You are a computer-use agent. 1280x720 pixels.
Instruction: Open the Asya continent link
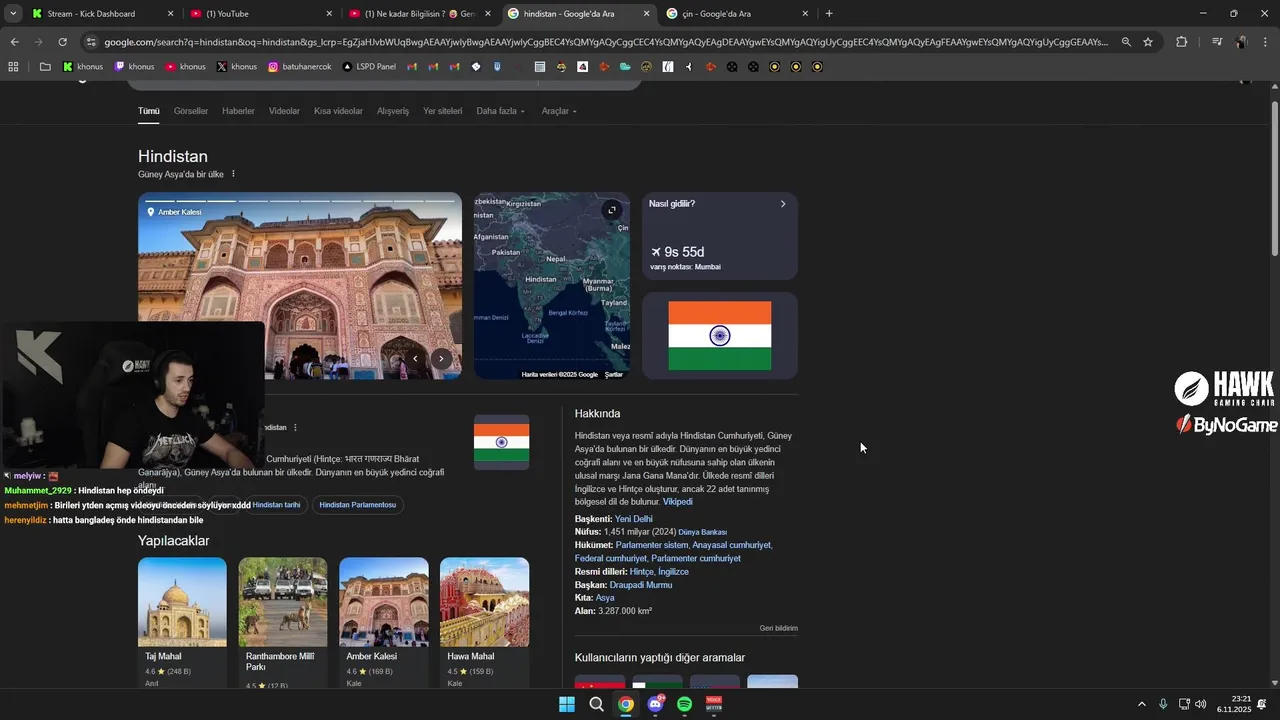(605, 598)
